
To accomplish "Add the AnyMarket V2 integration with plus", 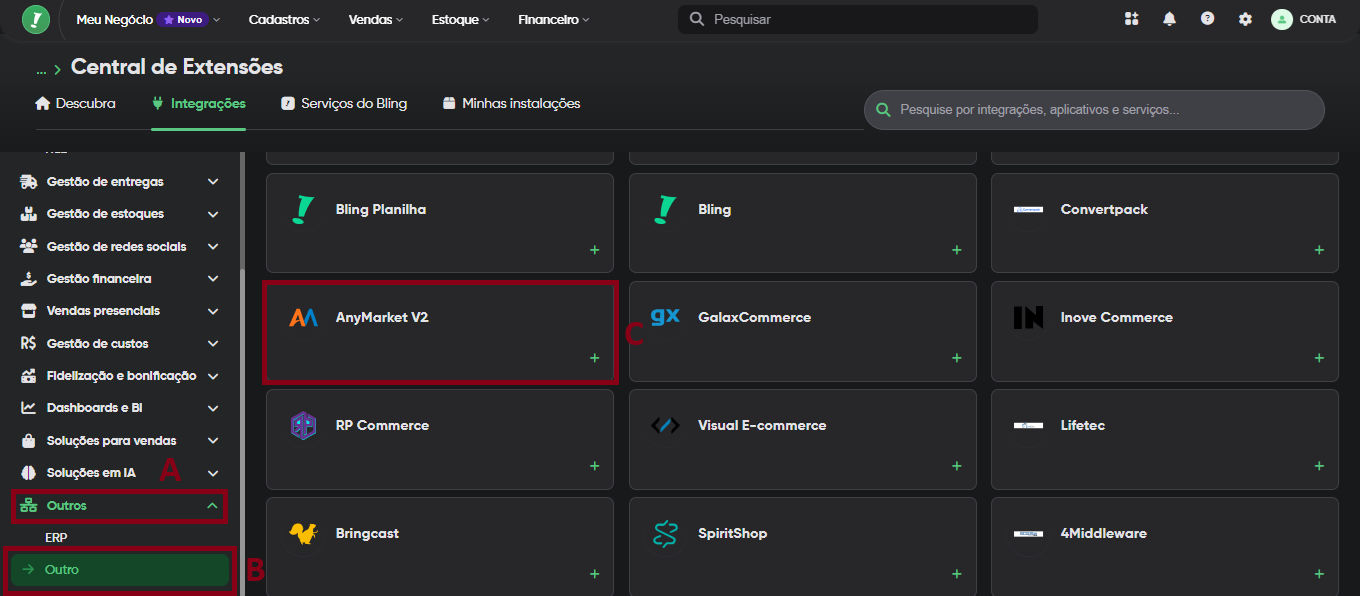I will pos(595,358).
